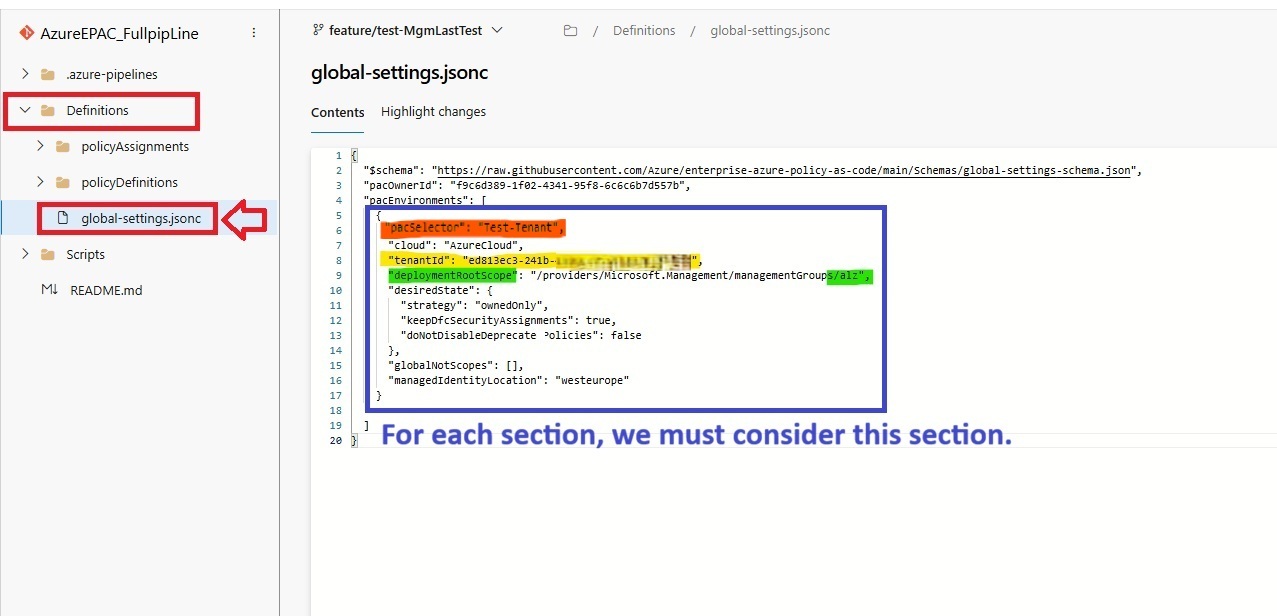This screenshot has width=1277, height=616.
Task: Expand the policyDefinitions folder
Action: point(40,182)
